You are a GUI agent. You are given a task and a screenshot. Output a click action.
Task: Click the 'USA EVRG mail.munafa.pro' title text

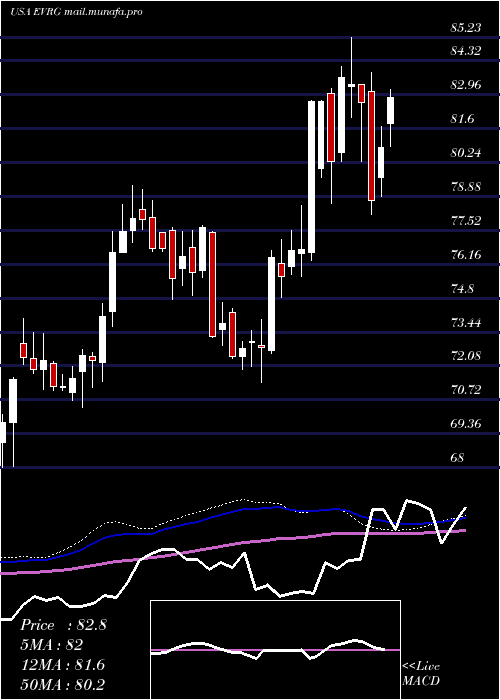76,12
